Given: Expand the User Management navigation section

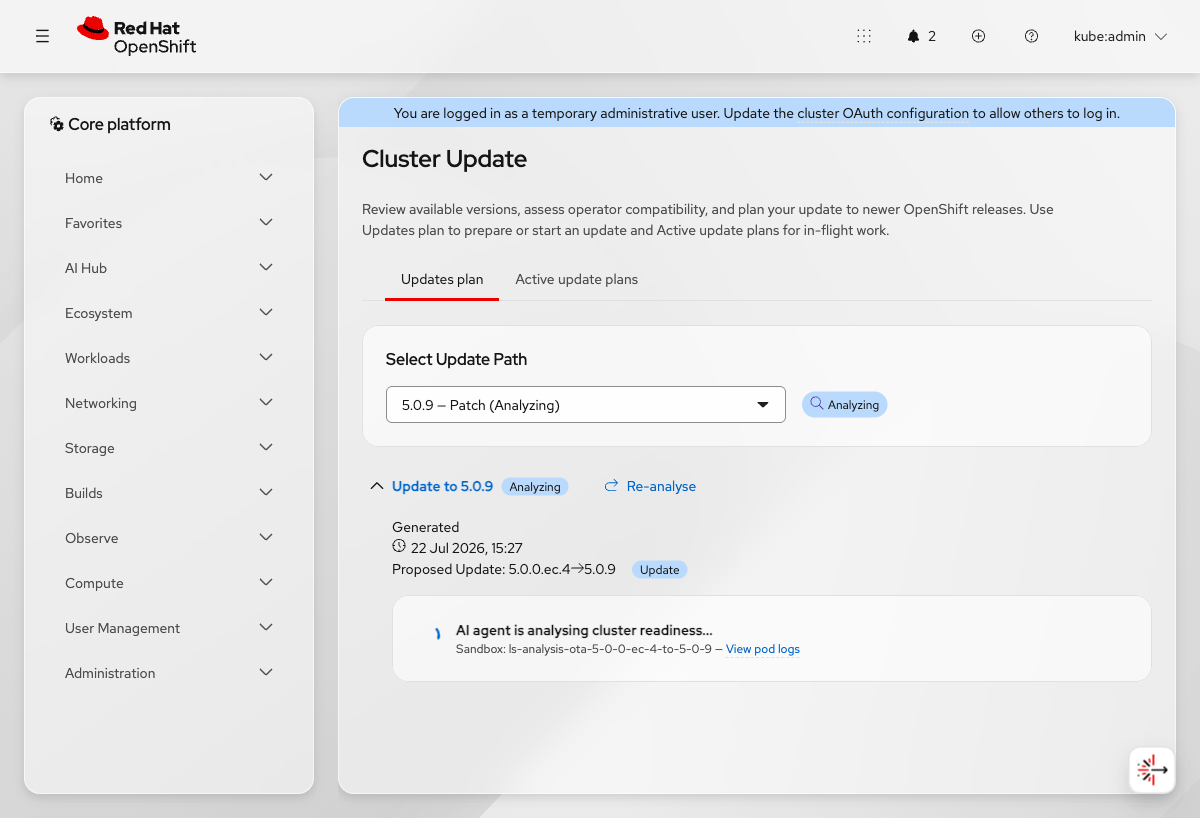Looking at the screenshot, I should coord(169,628).
